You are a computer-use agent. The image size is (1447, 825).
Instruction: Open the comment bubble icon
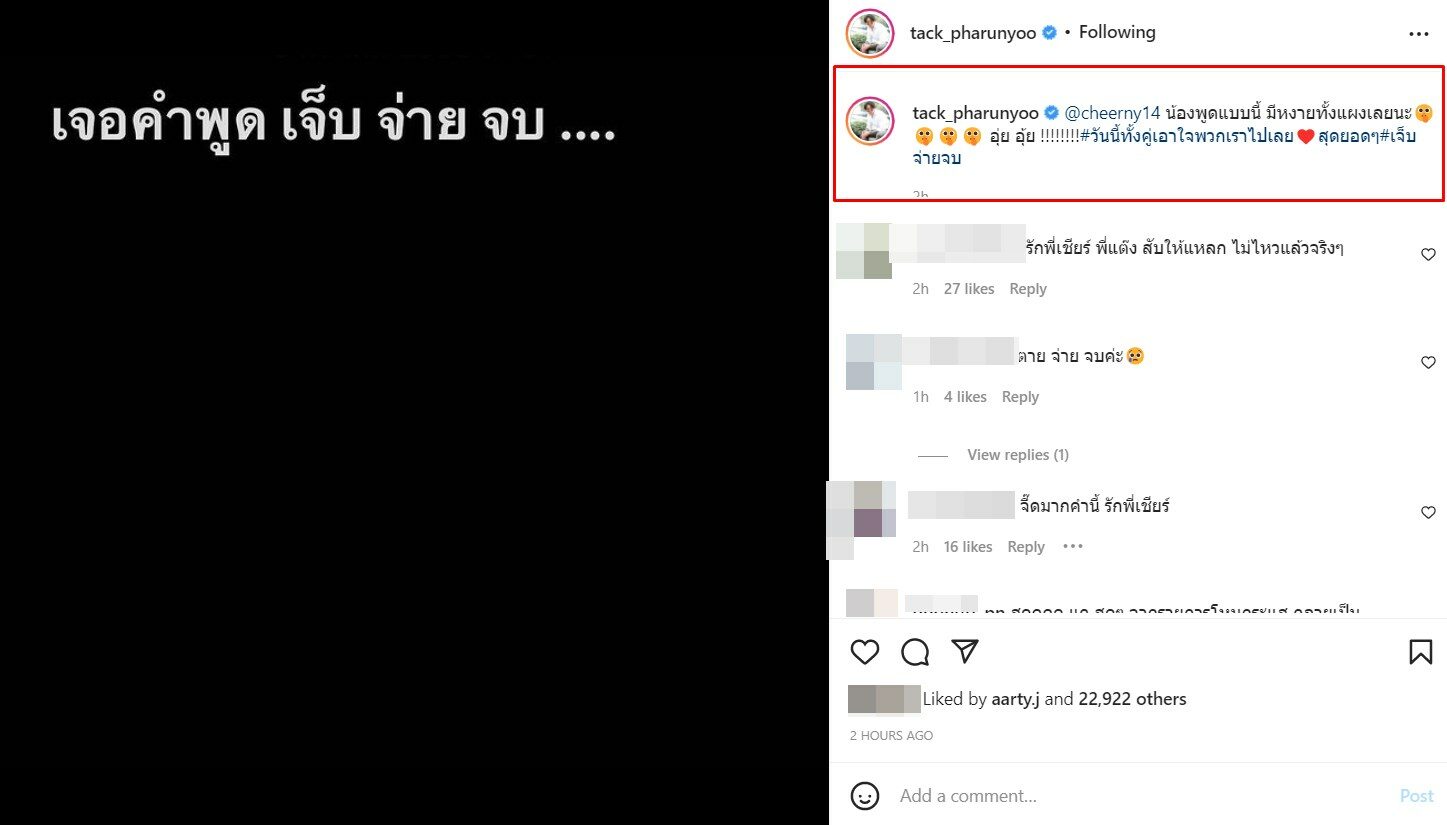[915, 652]
